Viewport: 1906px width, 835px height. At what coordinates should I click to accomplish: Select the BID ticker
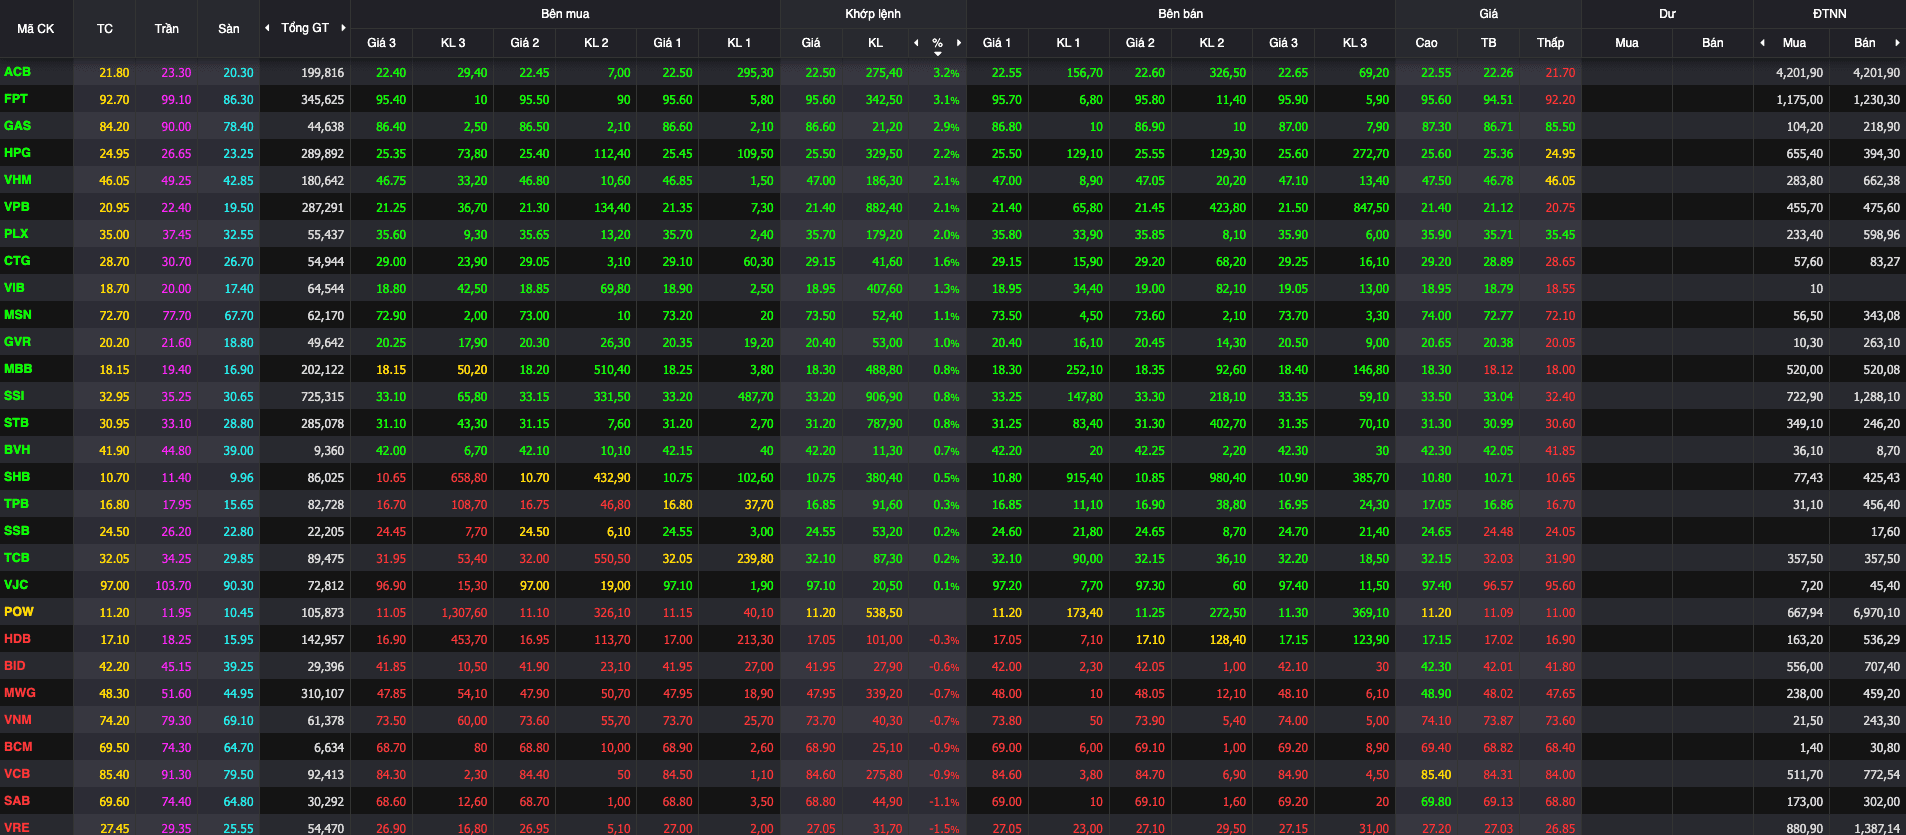(x=15, y=666)
